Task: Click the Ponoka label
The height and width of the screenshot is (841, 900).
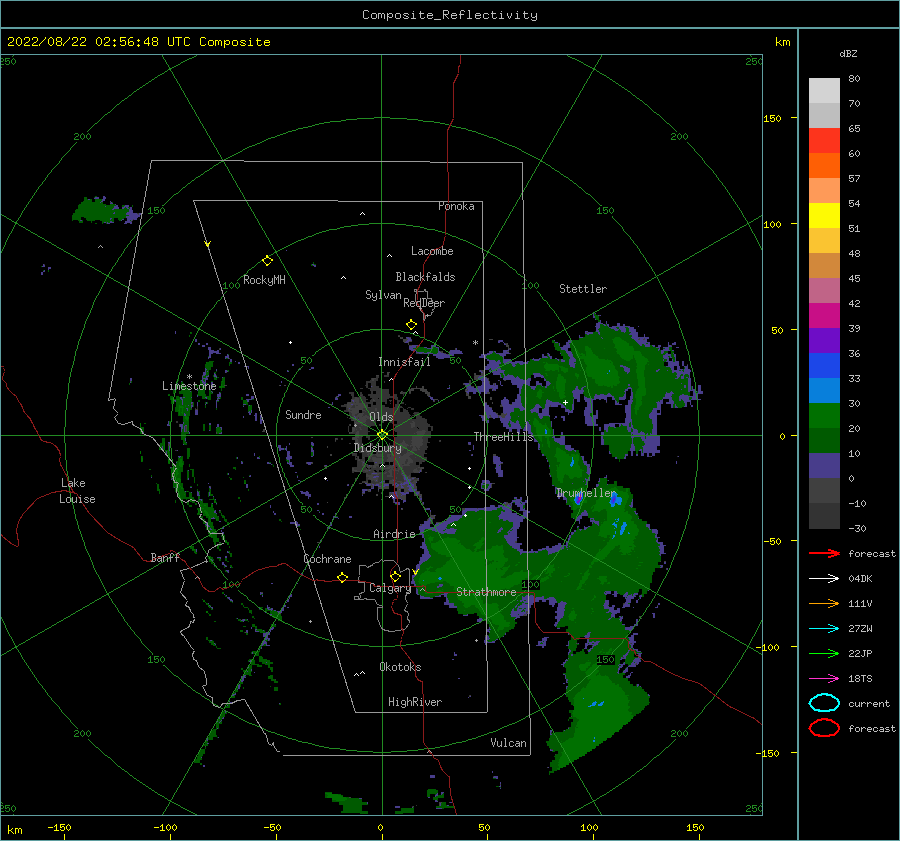Action: (456, 206)
